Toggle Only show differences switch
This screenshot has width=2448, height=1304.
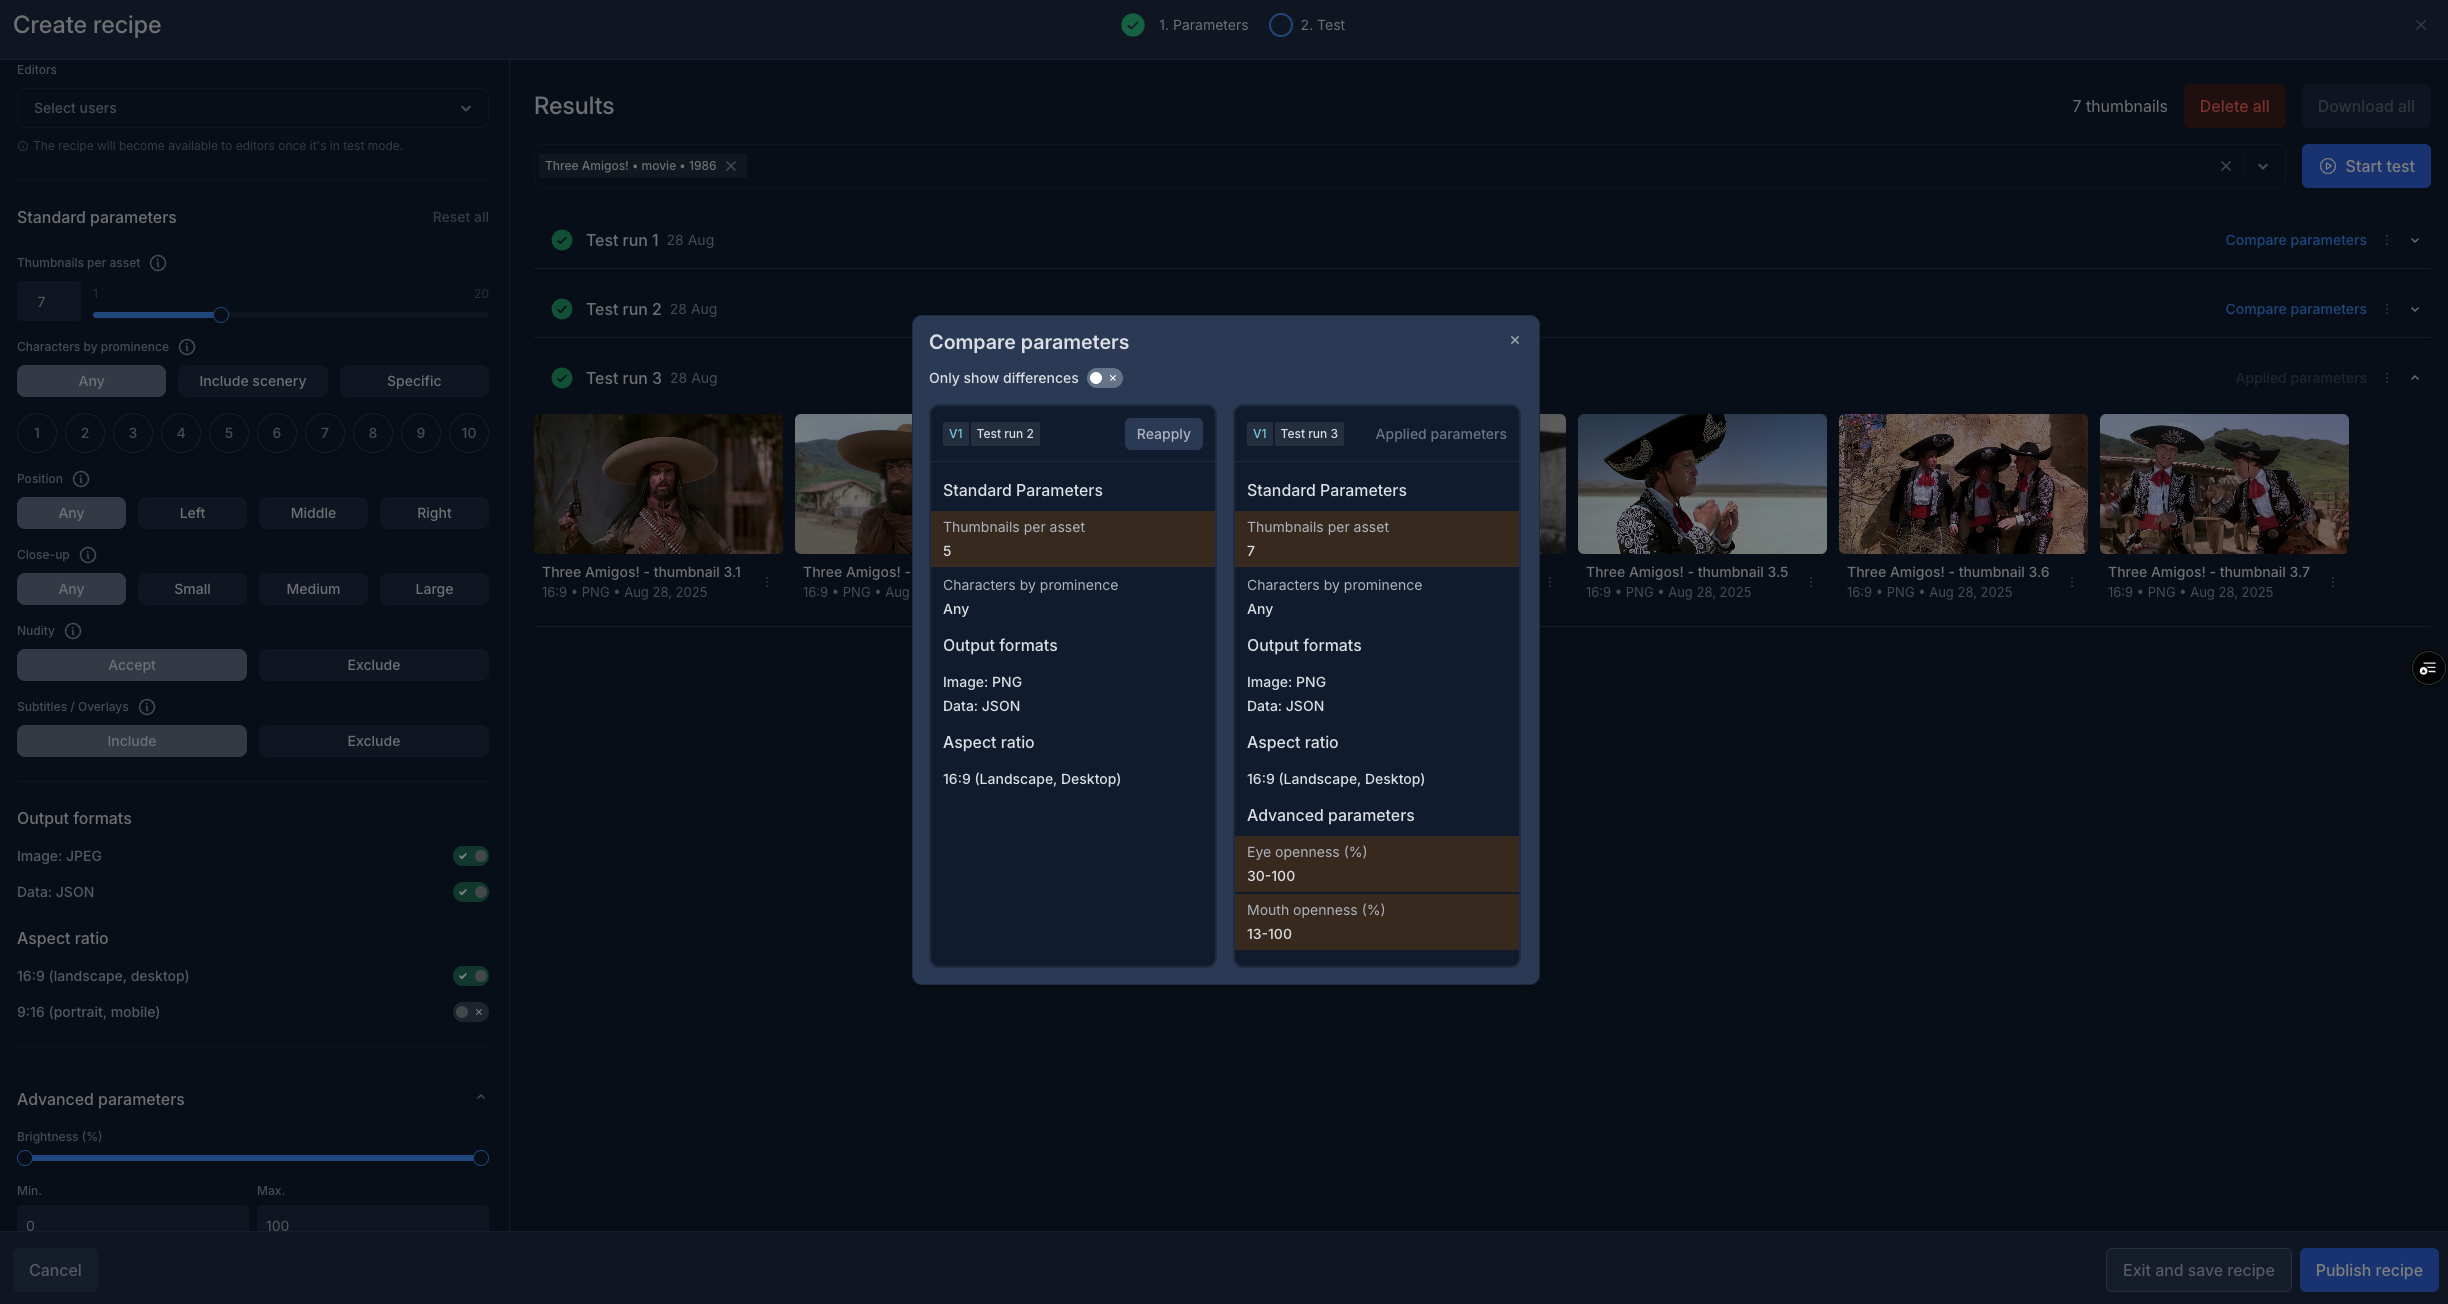click(1105, 378)
